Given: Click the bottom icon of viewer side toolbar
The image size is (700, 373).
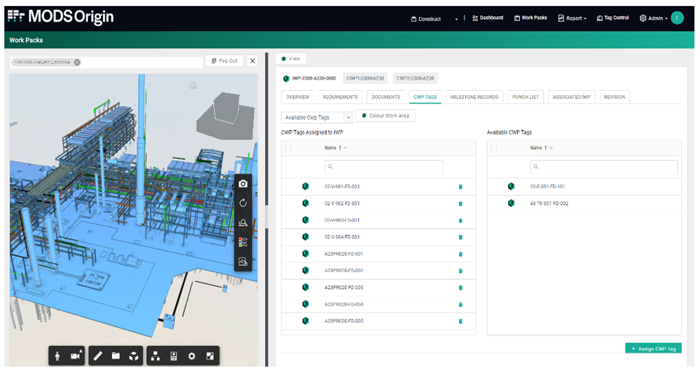Looking at the screenshot, I should 243,261.
